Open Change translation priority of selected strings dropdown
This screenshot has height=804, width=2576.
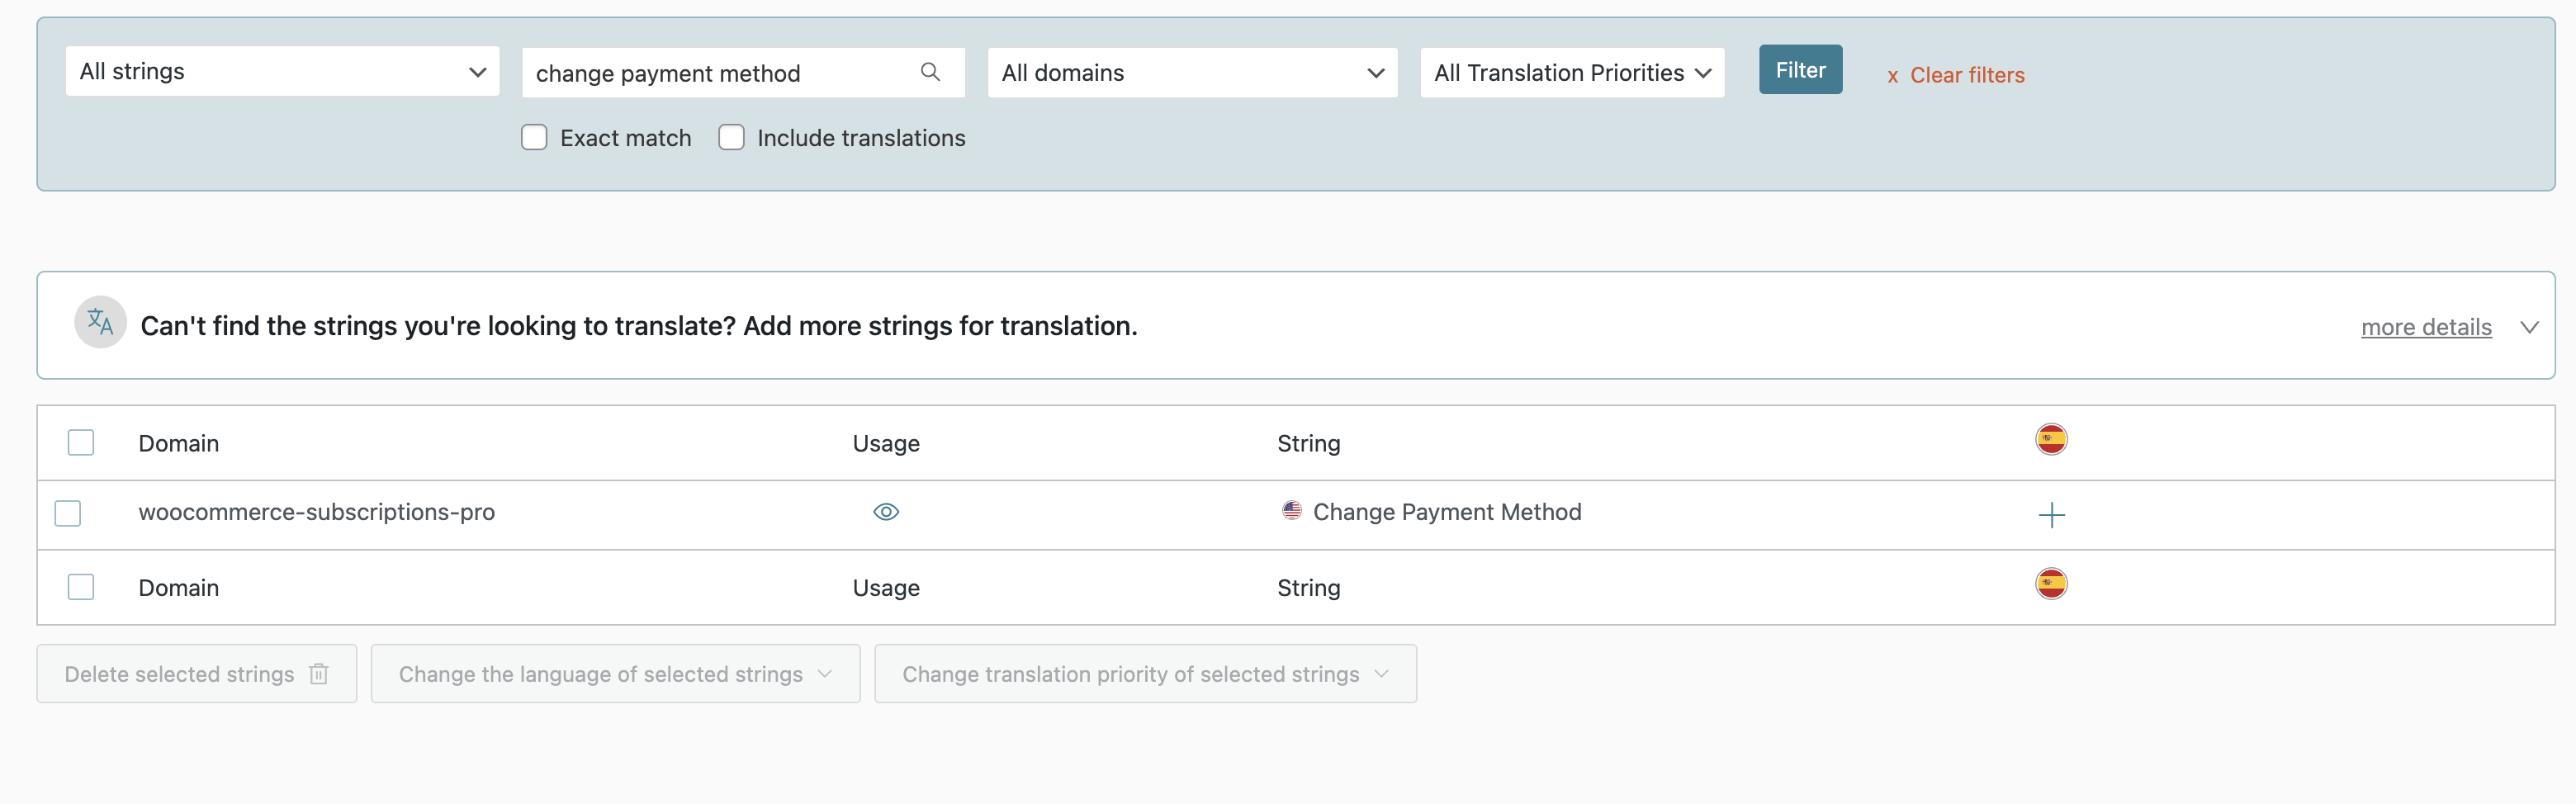(1145, 674)
